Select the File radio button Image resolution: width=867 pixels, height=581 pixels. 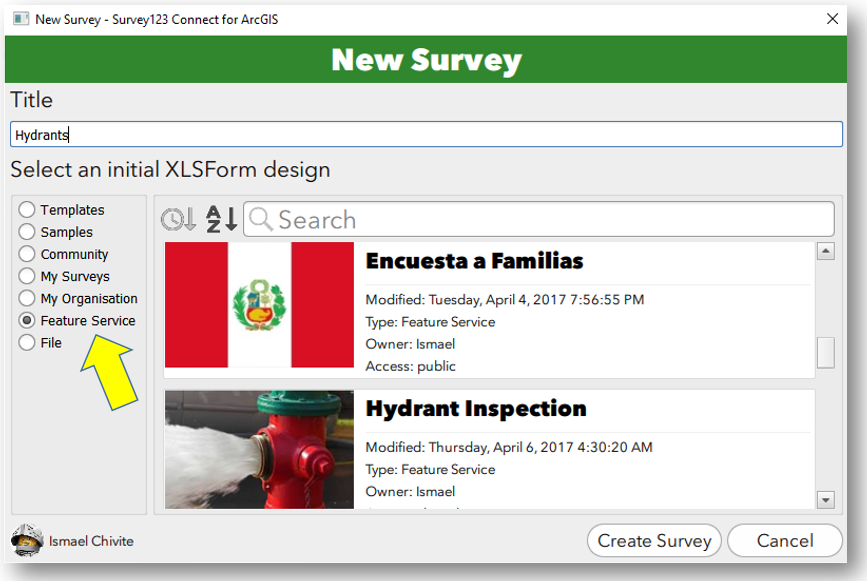coord(27,342)
